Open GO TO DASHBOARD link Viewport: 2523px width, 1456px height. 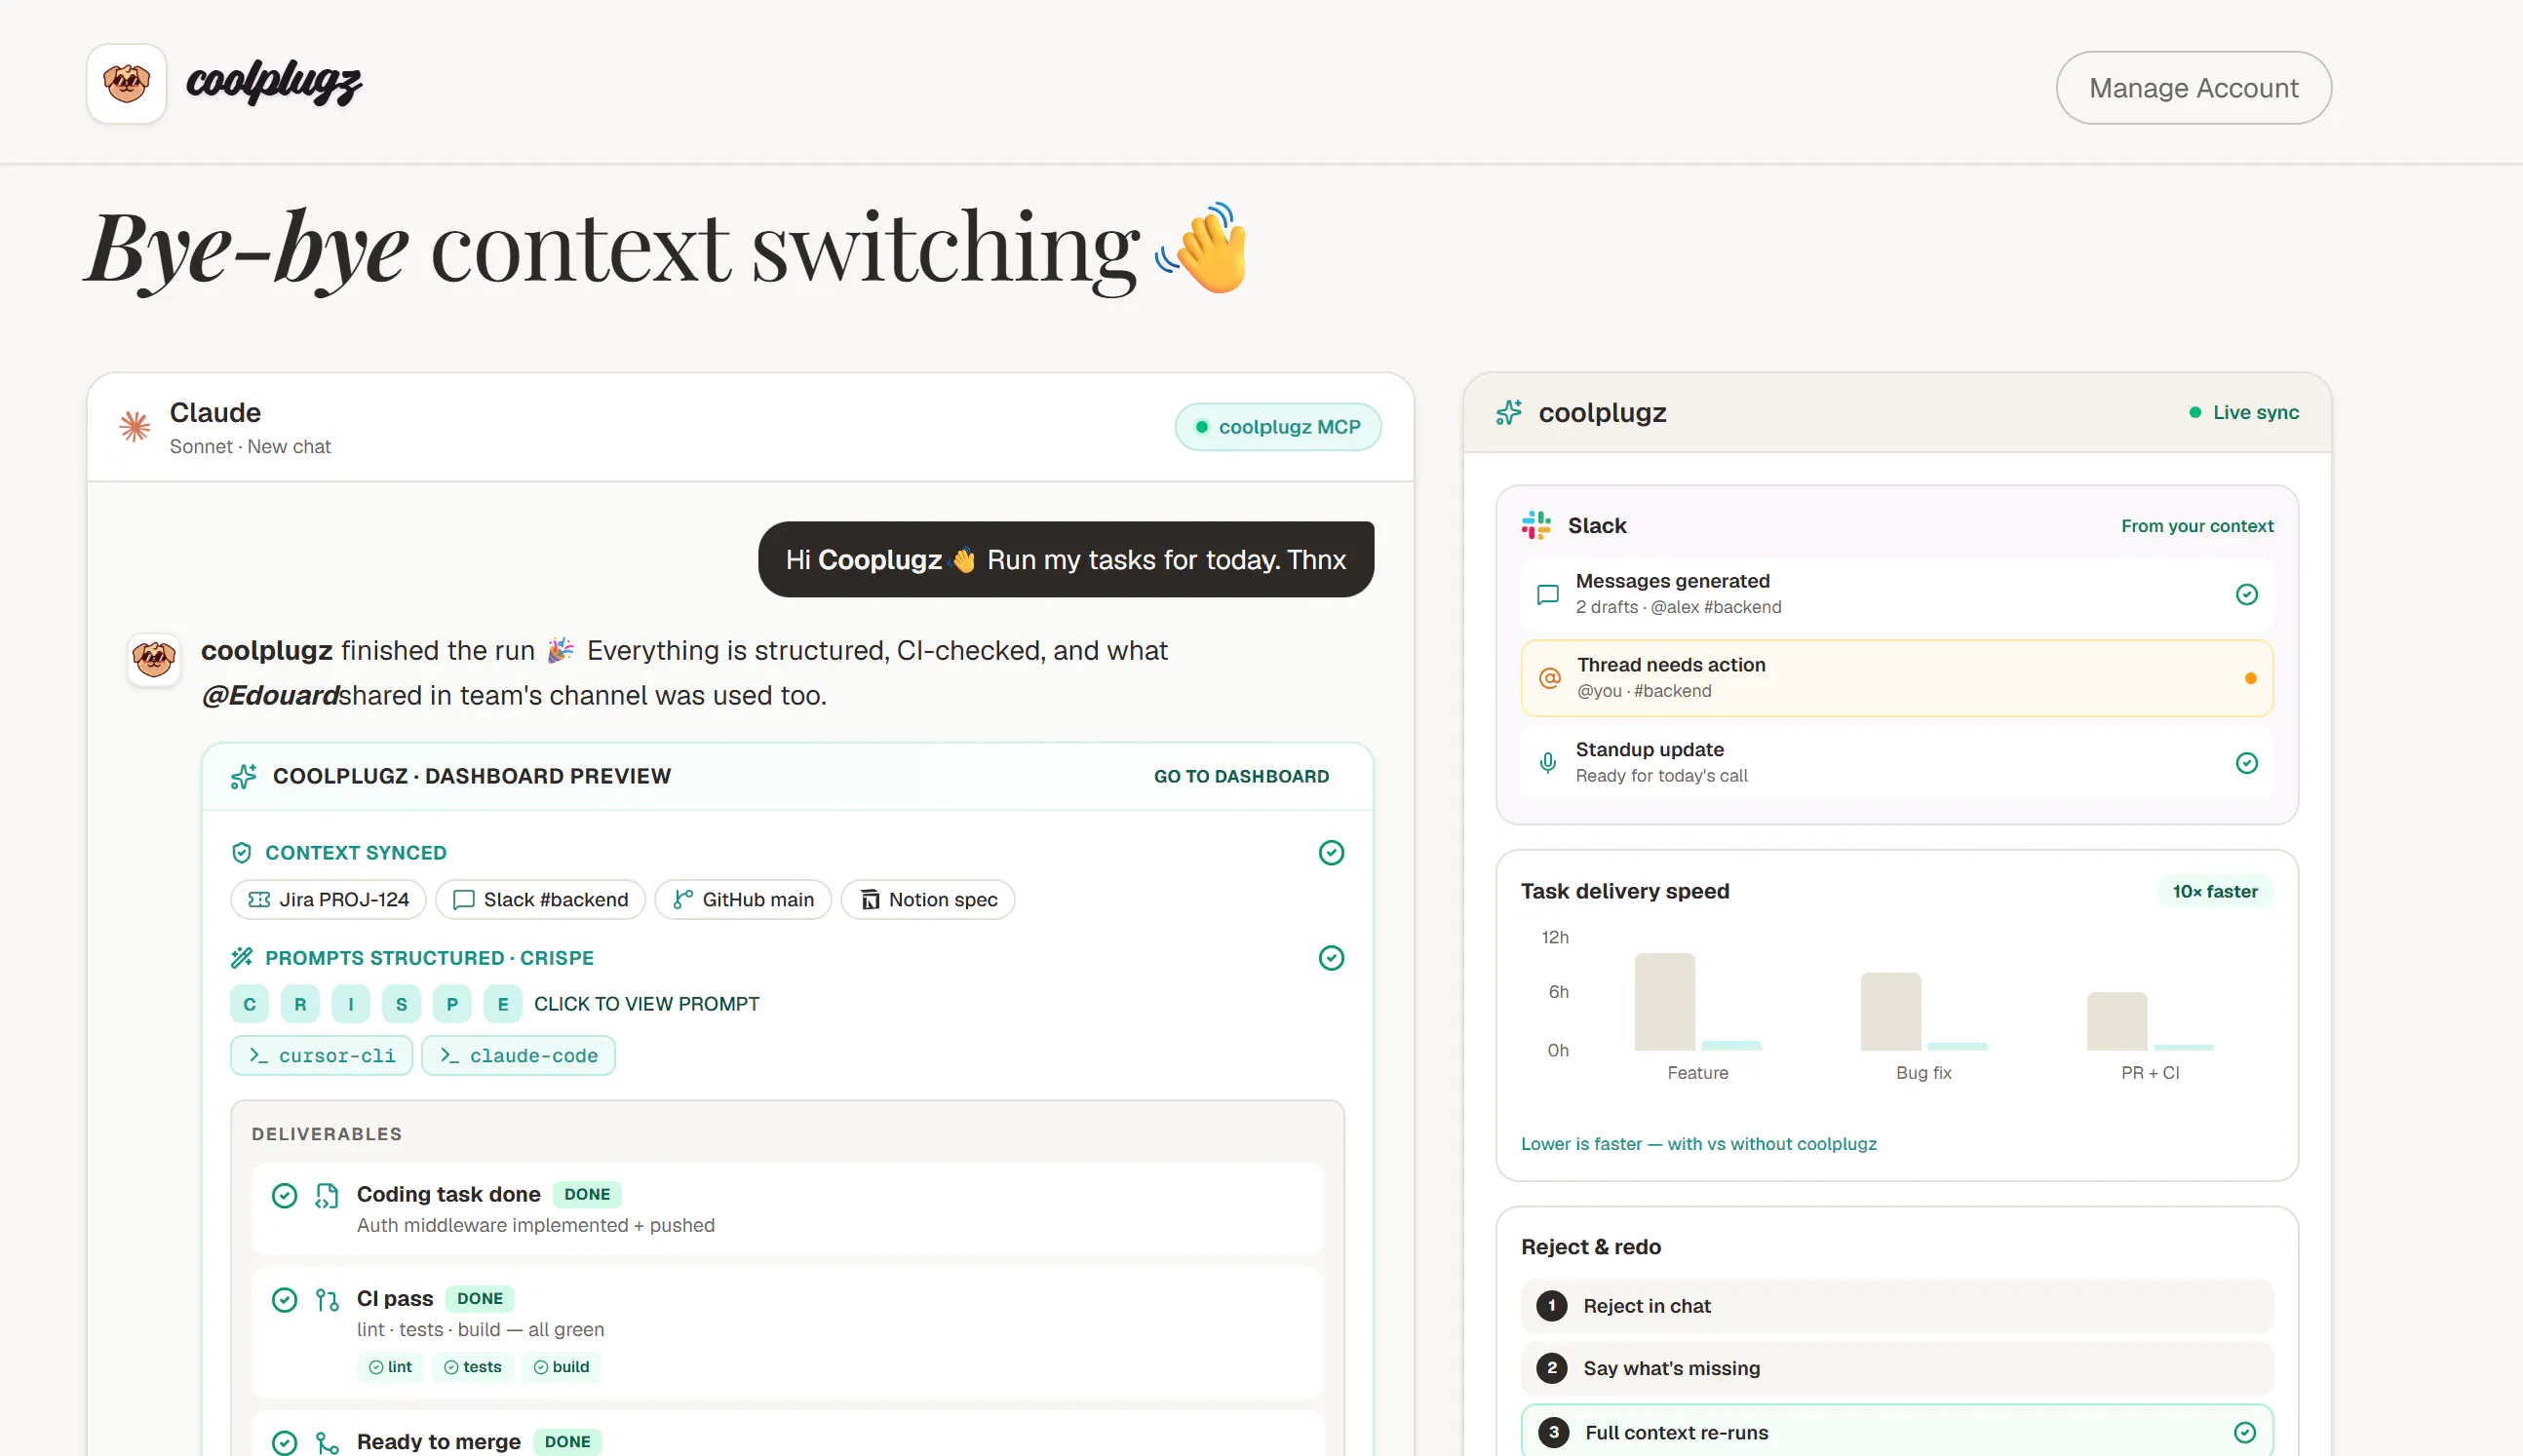[x=1241, y=777]
